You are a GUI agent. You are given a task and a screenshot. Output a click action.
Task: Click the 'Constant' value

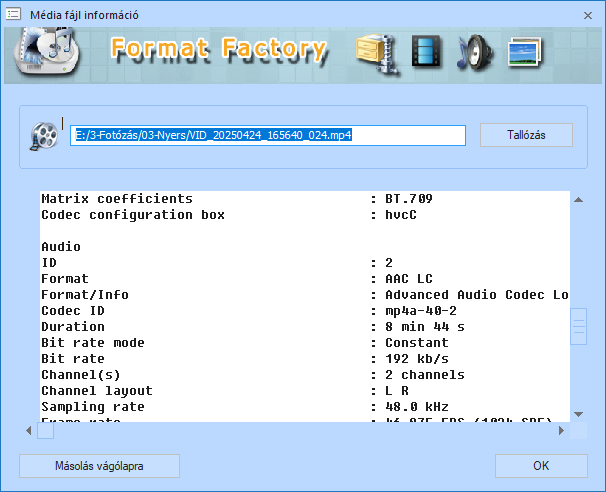tap(417, 342)
